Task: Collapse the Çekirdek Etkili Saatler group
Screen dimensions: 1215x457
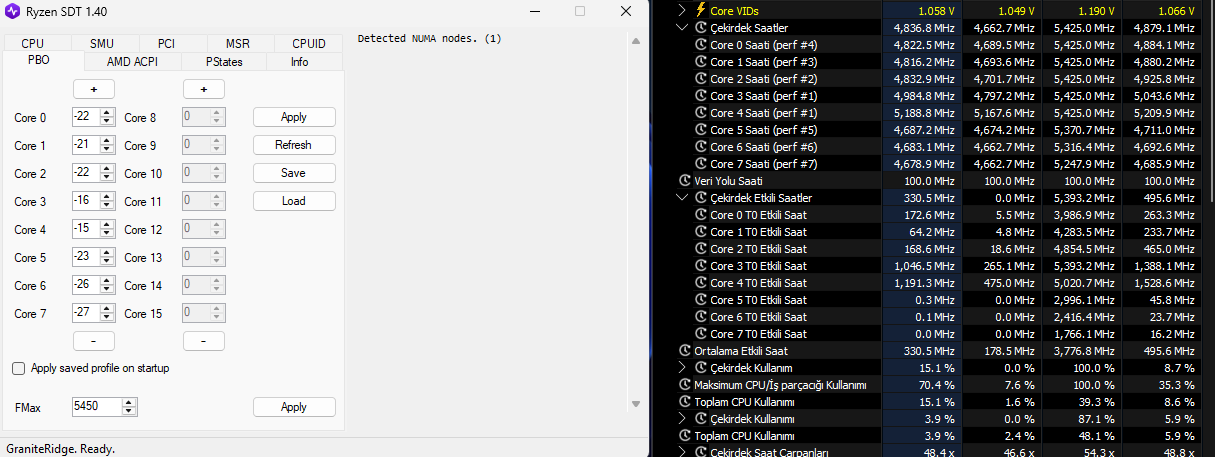Action: [x=682, y=198]
